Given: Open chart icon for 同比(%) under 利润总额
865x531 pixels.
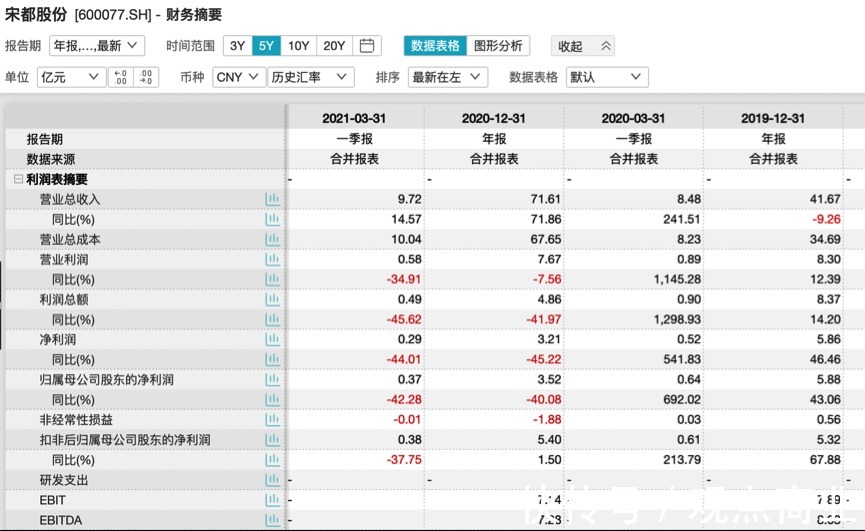Looking at the screenshot, I should (273, 319).
